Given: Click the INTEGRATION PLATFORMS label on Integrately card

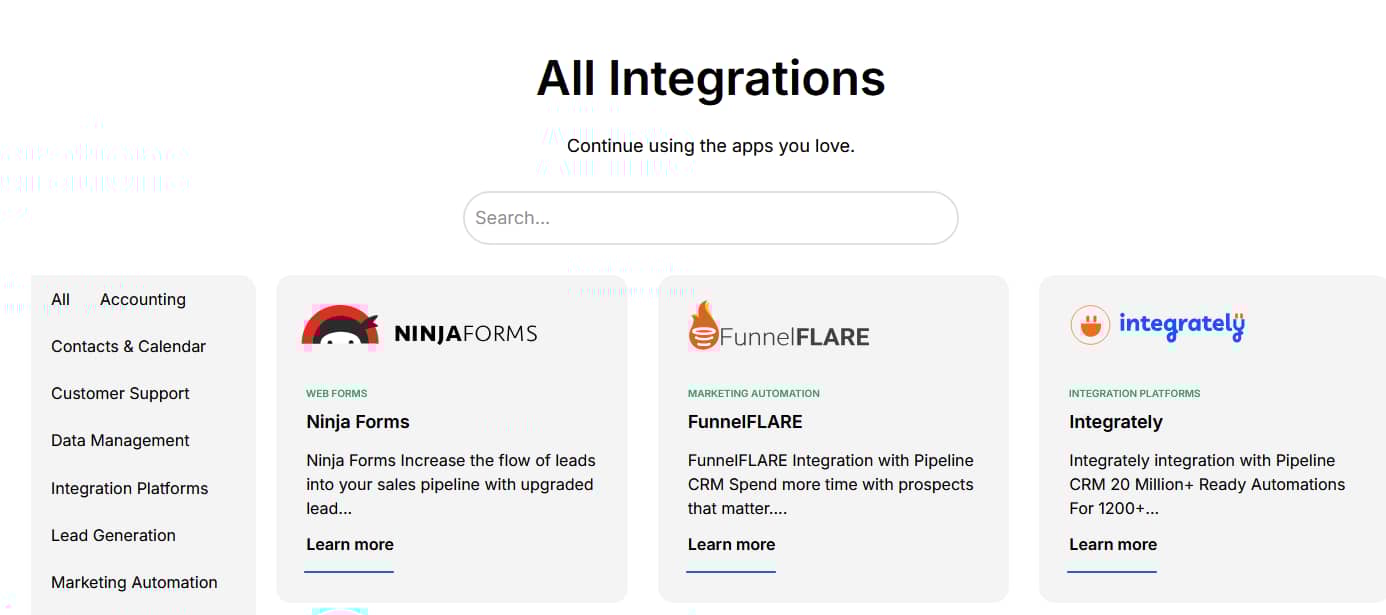Looking at the screenshot, I should pos(1135,393).
